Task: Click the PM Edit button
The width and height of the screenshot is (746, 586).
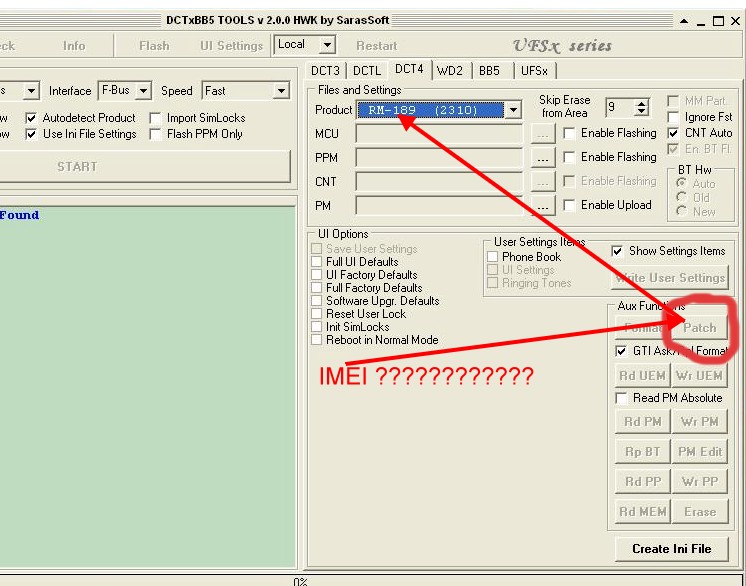Action: click(700, 452)
